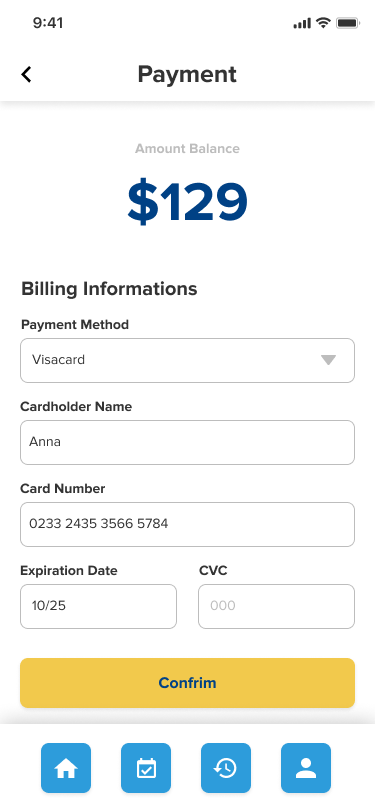This screenshot has width=375, height=812.
Task: Tap the $129 balance amount
Action: pos(188,202)
